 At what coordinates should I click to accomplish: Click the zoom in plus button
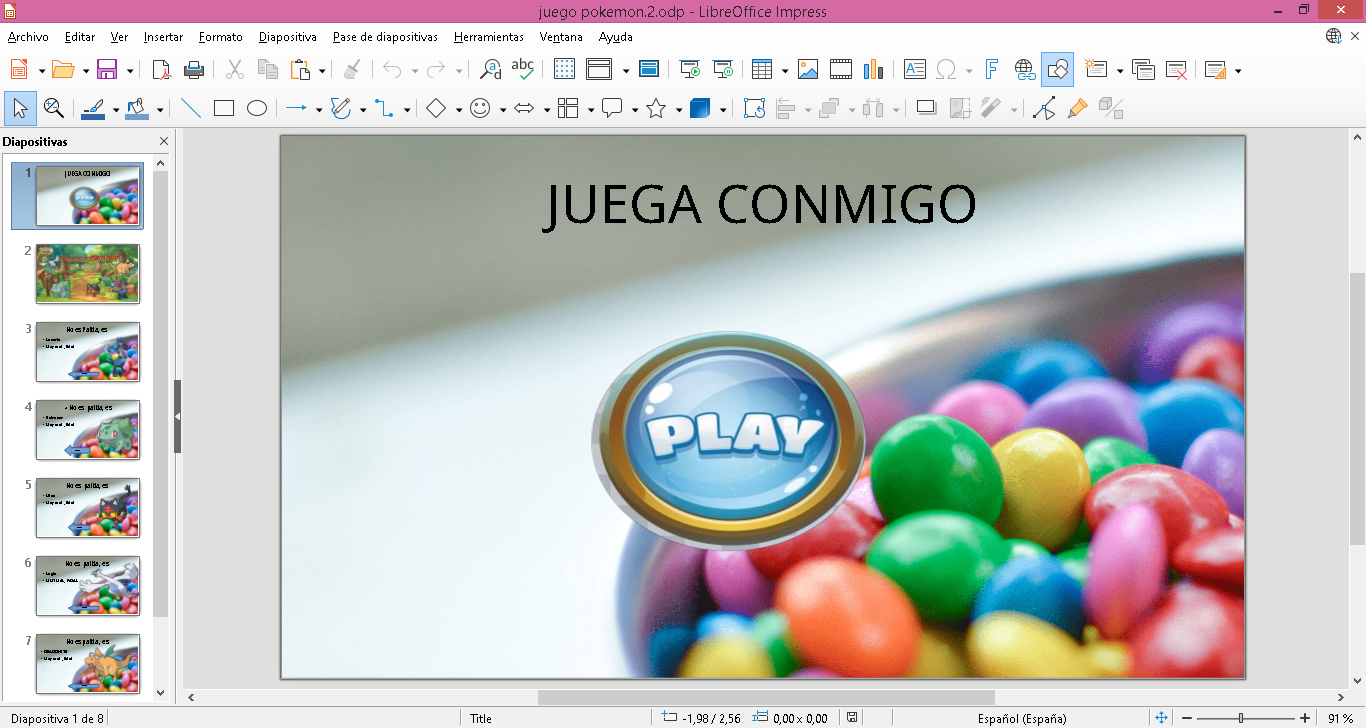coord(1303,718)
